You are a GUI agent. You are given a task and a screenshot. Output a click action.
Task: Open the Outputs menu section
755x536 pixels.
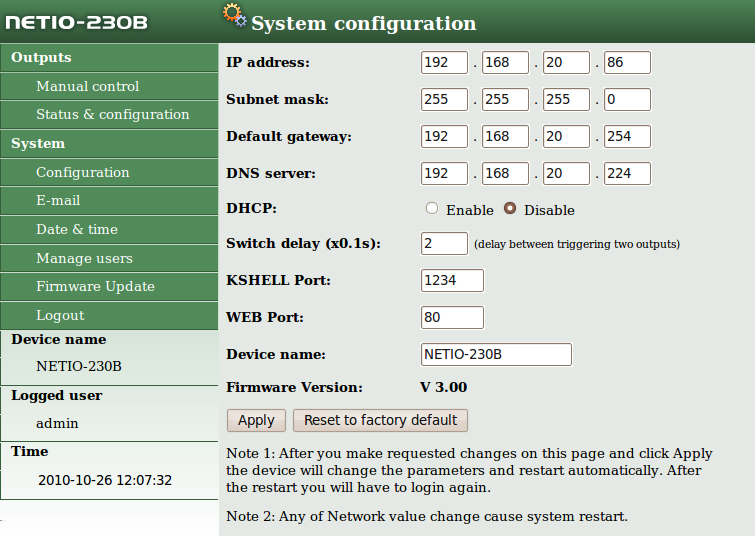tap(109, 57)
